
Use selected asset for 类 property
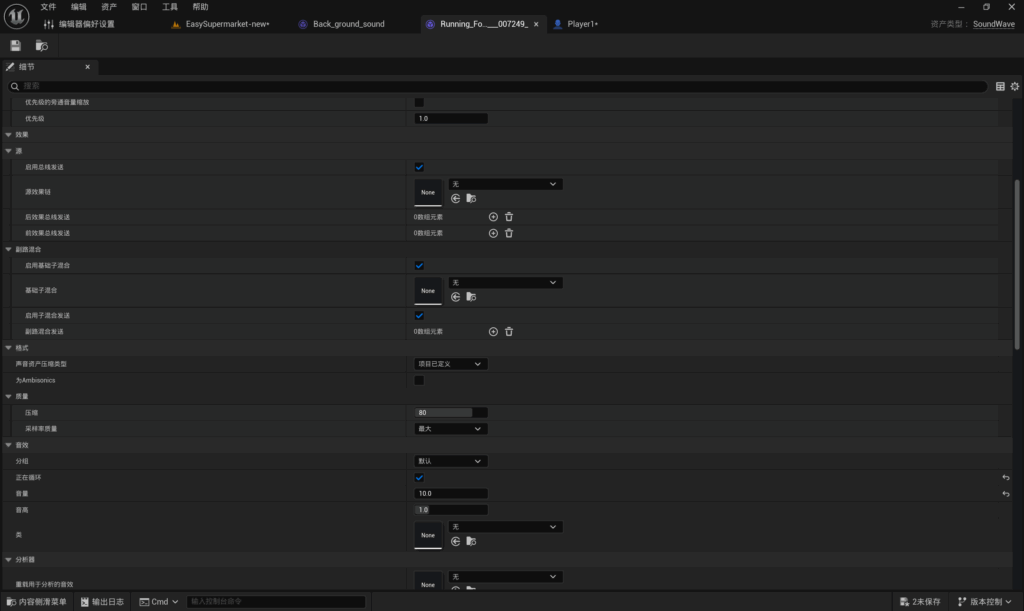click(x=455, y=541)
